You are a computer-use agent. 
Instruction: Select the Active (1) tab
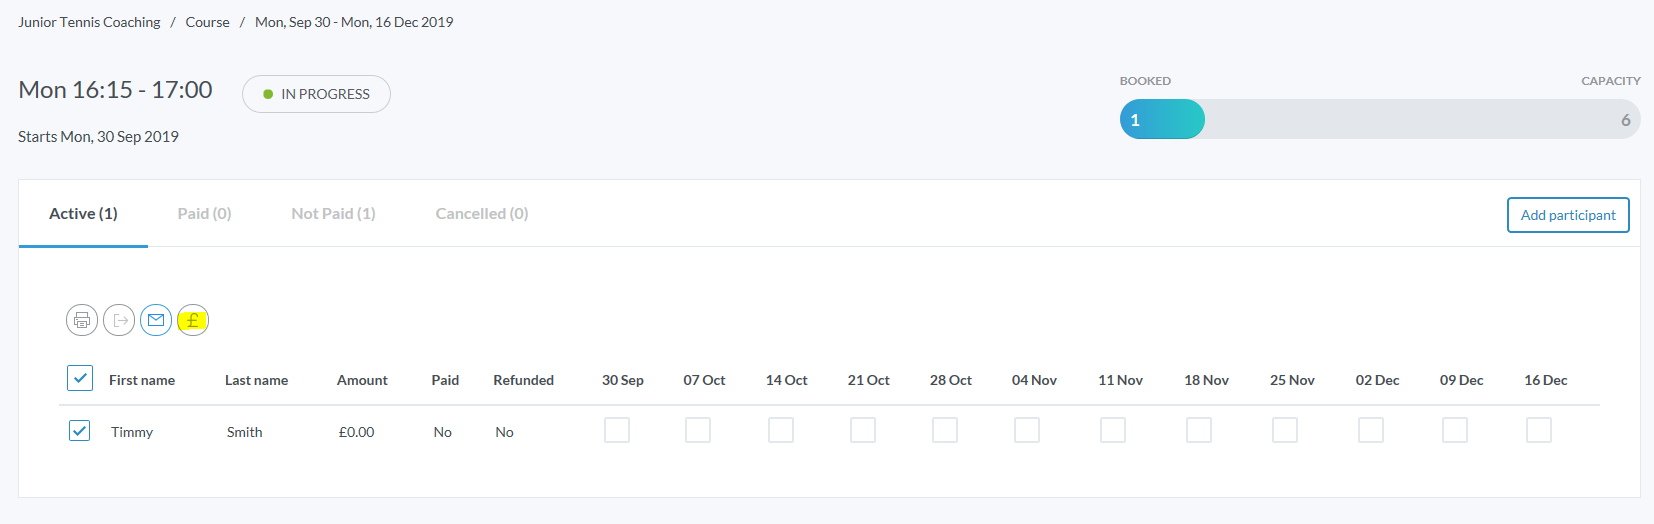(x=83, y=213)
